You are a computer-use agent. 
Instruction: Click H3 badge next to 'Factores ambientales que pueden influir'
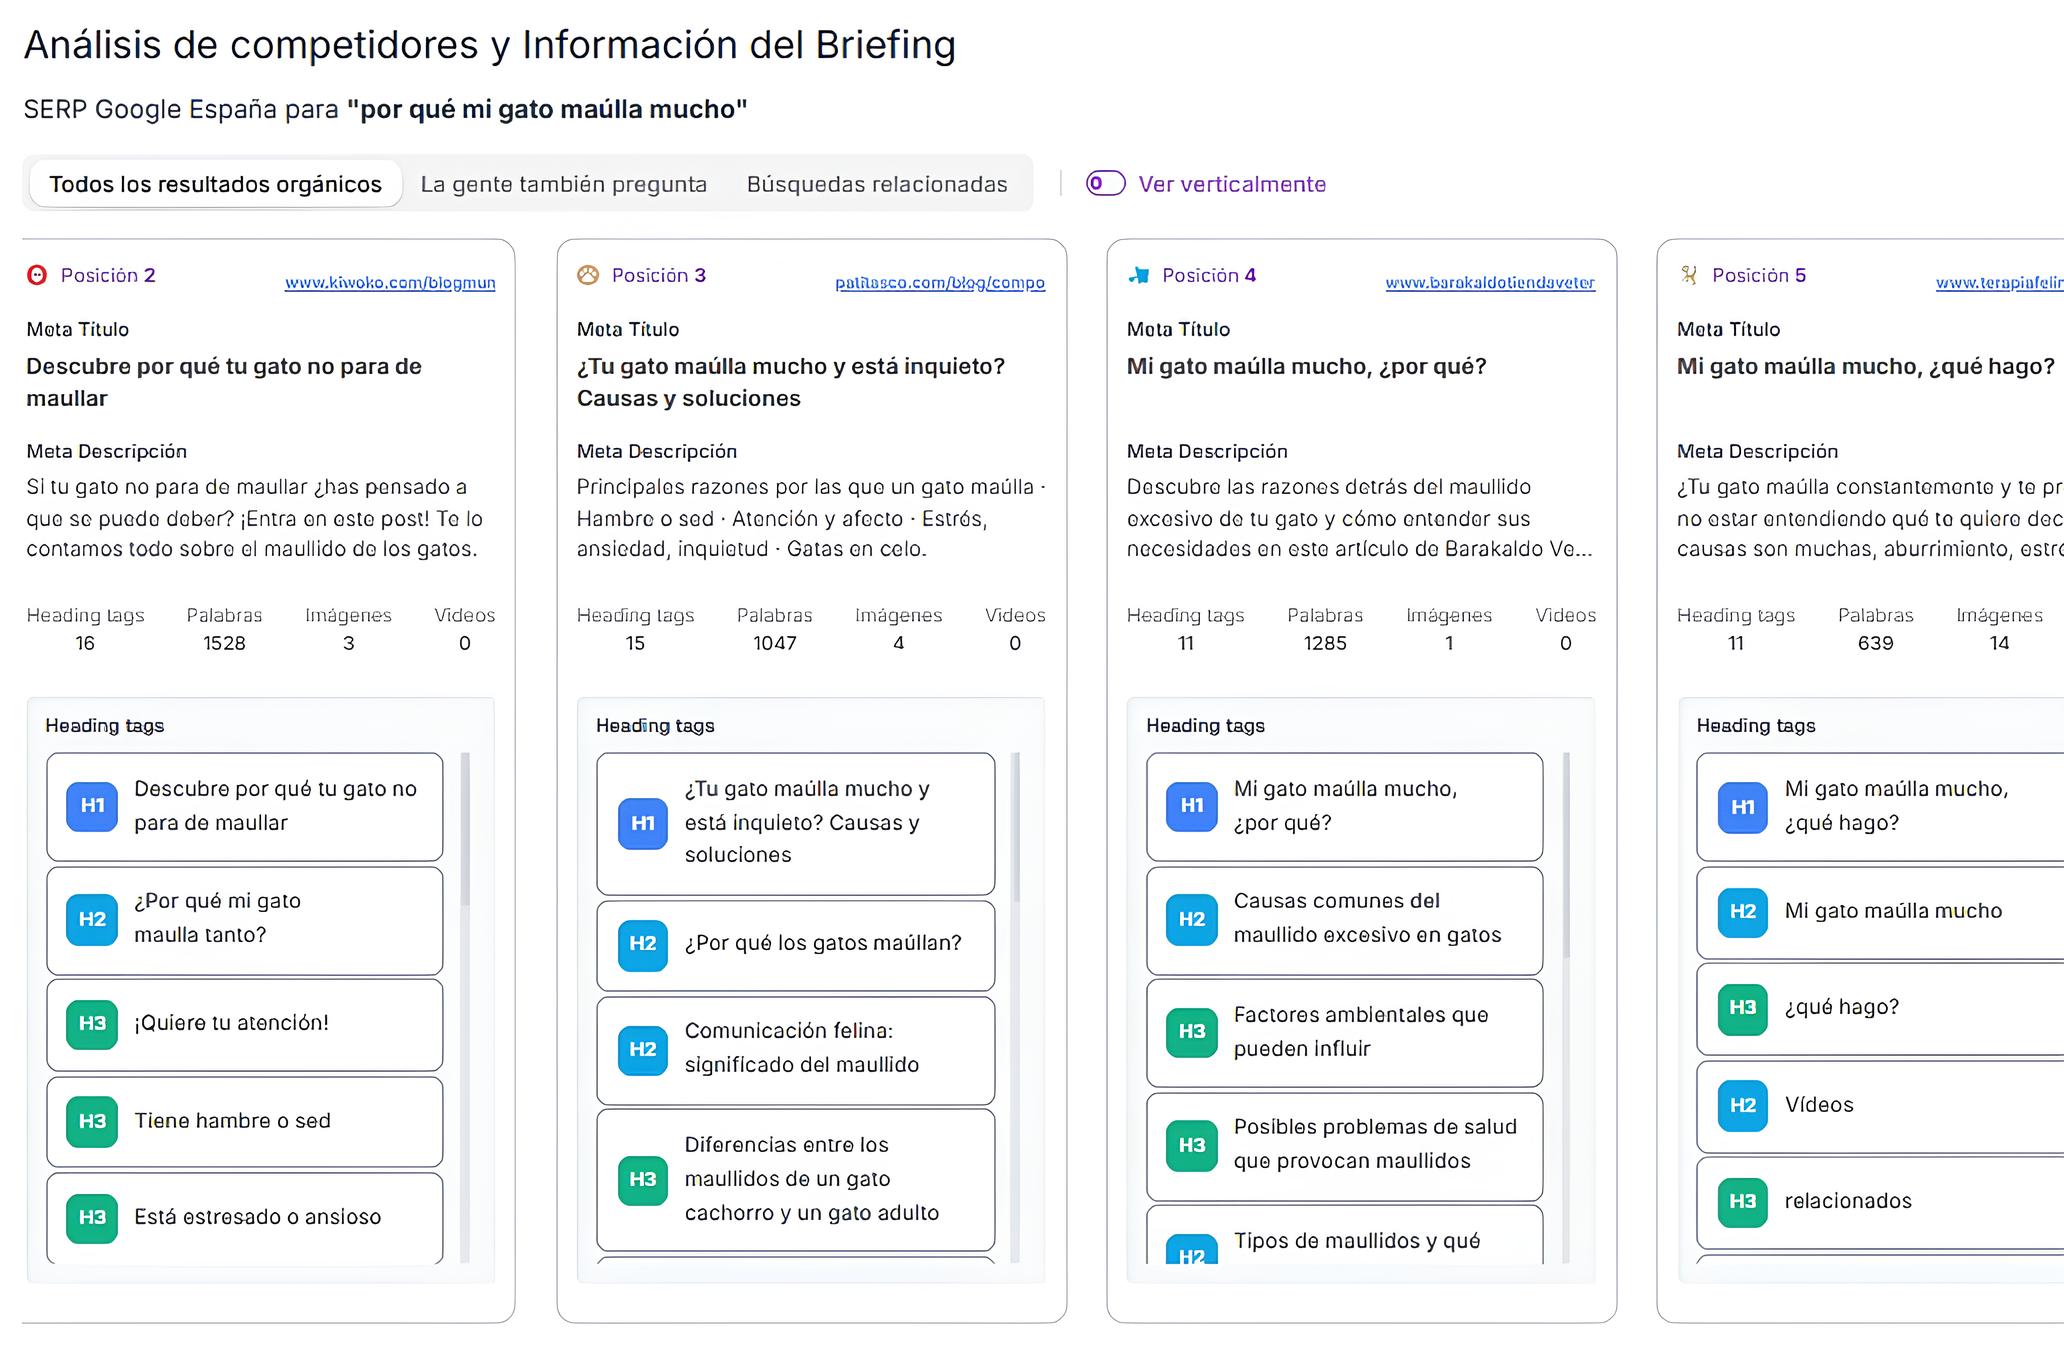point(1192,1032)
